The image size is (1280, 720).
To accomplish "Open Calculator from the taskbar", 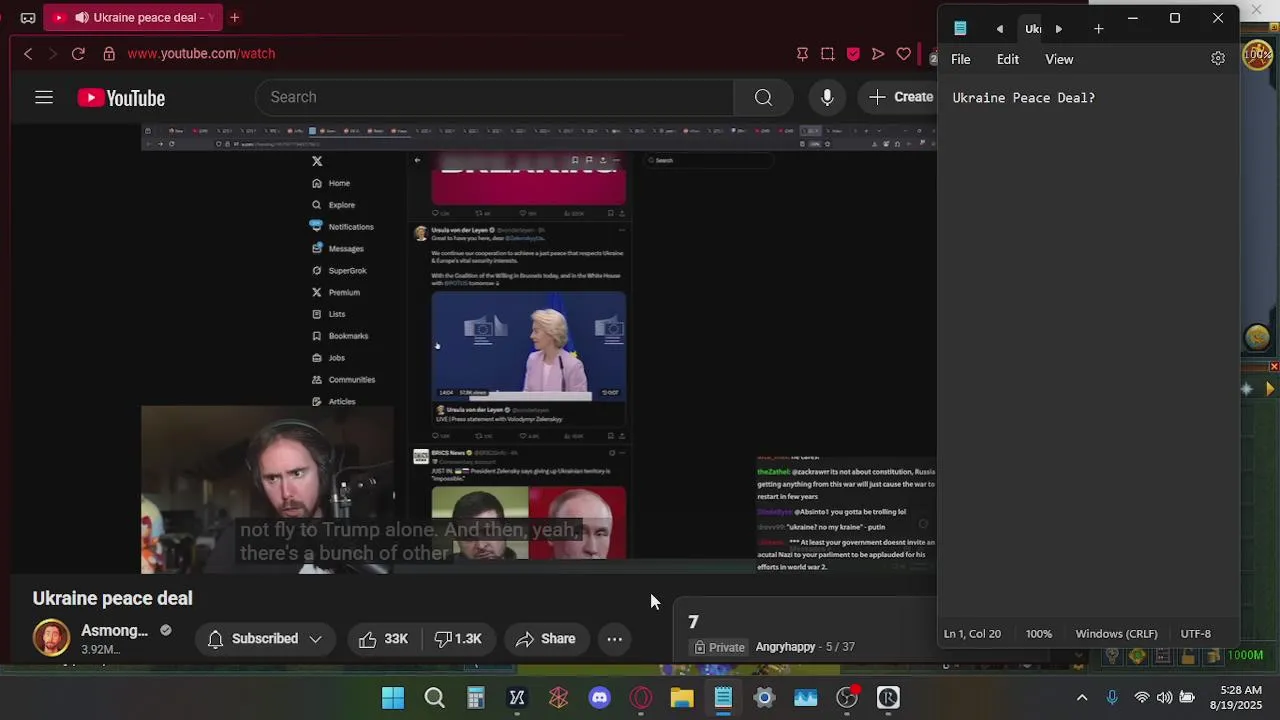I will click(476, 698).
